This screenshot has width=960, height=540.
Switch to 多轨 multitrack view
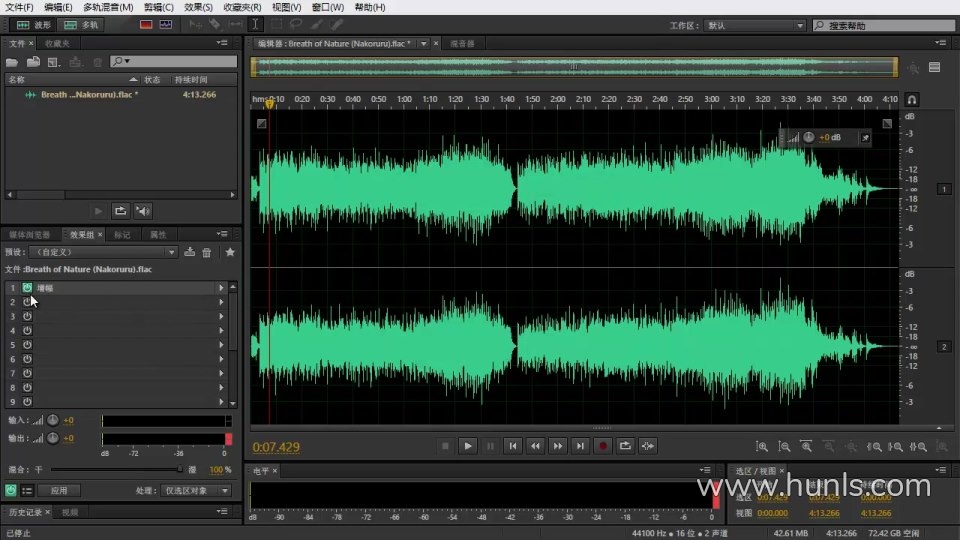pos(82,24)
